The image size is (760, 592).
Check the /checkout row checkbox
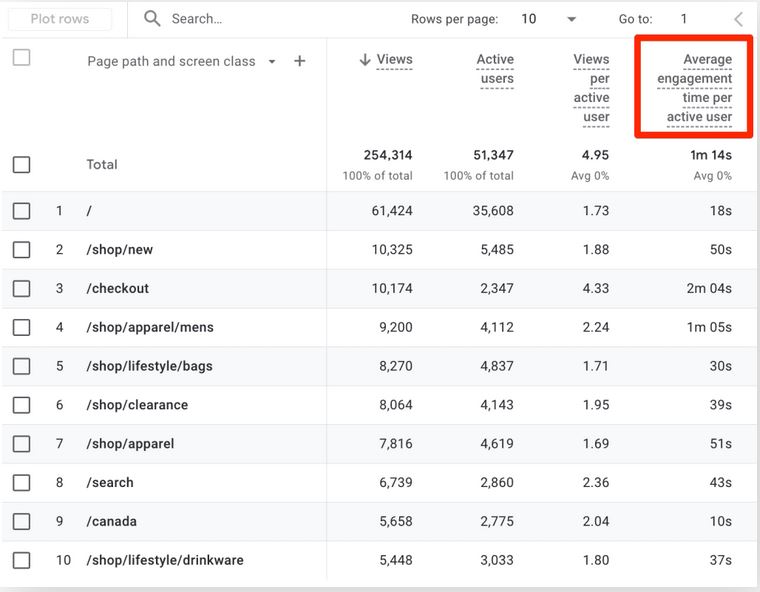coord(21,288)
